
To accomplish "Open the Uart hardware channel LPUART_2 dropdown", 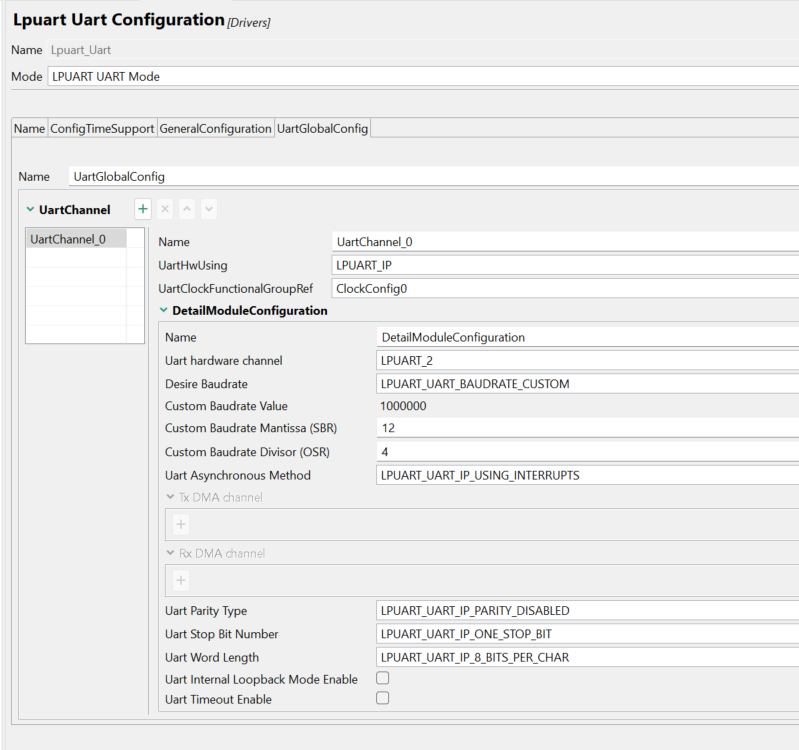I will click(587, 360).
